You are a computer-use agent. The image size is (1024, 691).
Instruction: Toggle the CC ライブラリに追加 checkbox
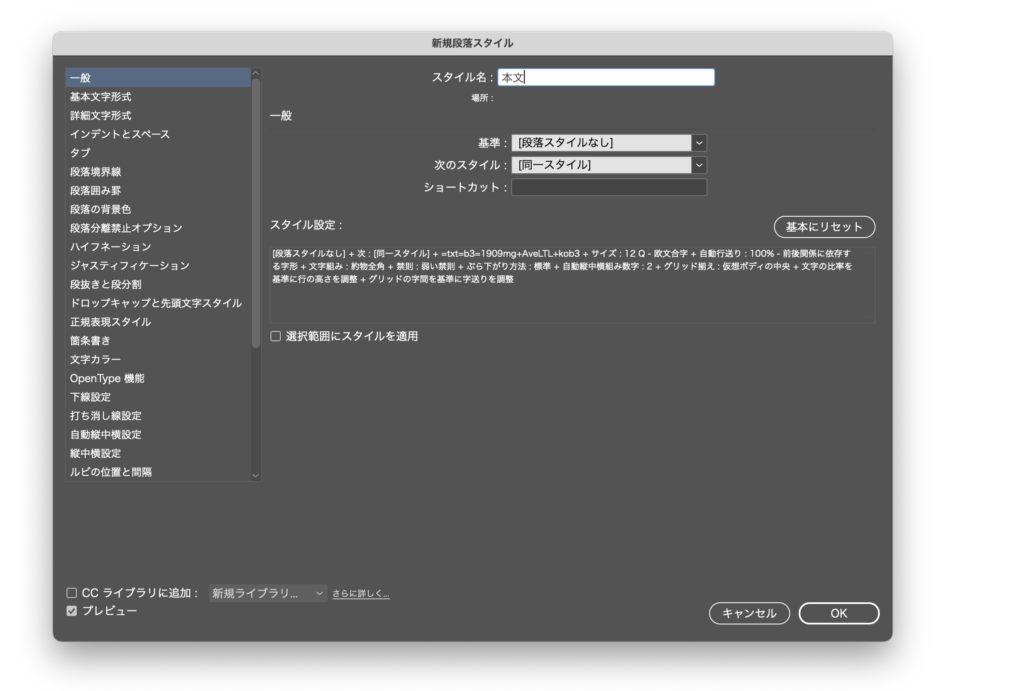point(72,593)
